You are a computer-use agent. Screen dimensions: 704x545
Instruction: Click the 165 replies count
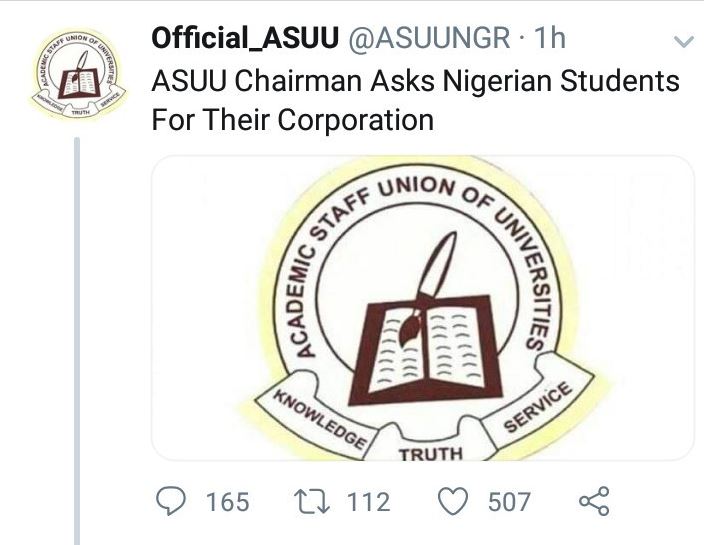(x=227, y=501)
